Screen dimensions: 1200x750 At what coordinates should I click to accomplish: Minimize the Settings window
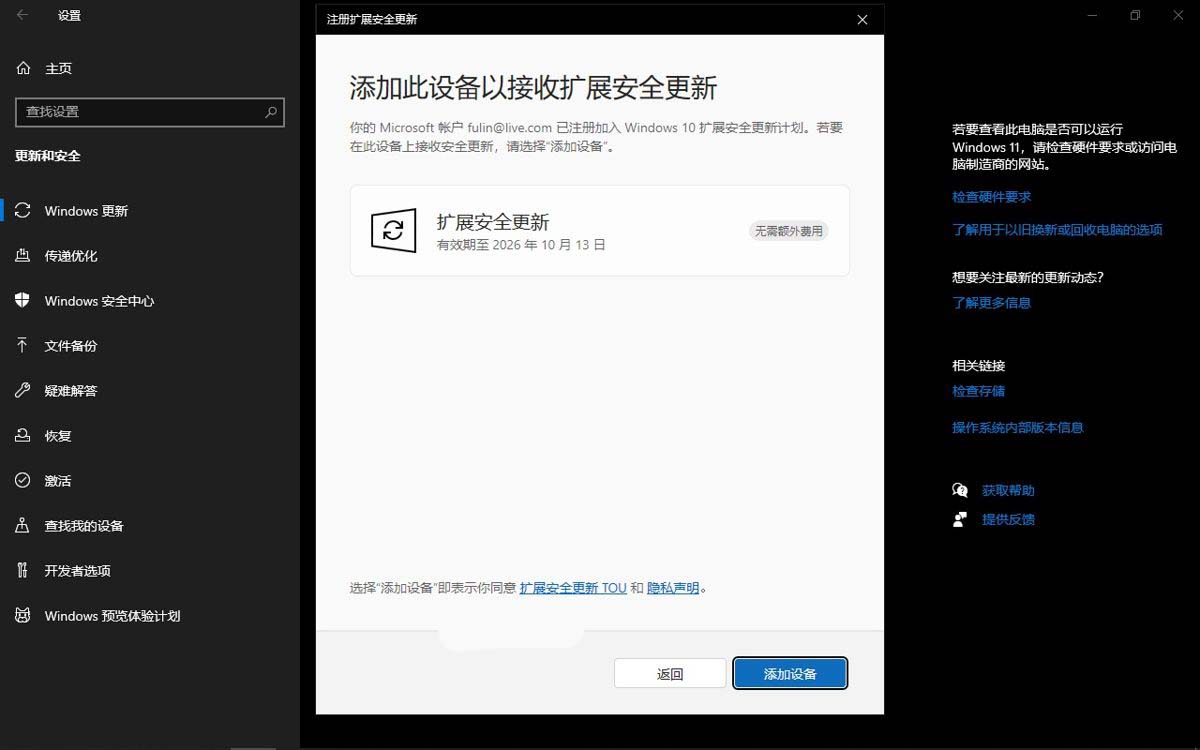1090,15
